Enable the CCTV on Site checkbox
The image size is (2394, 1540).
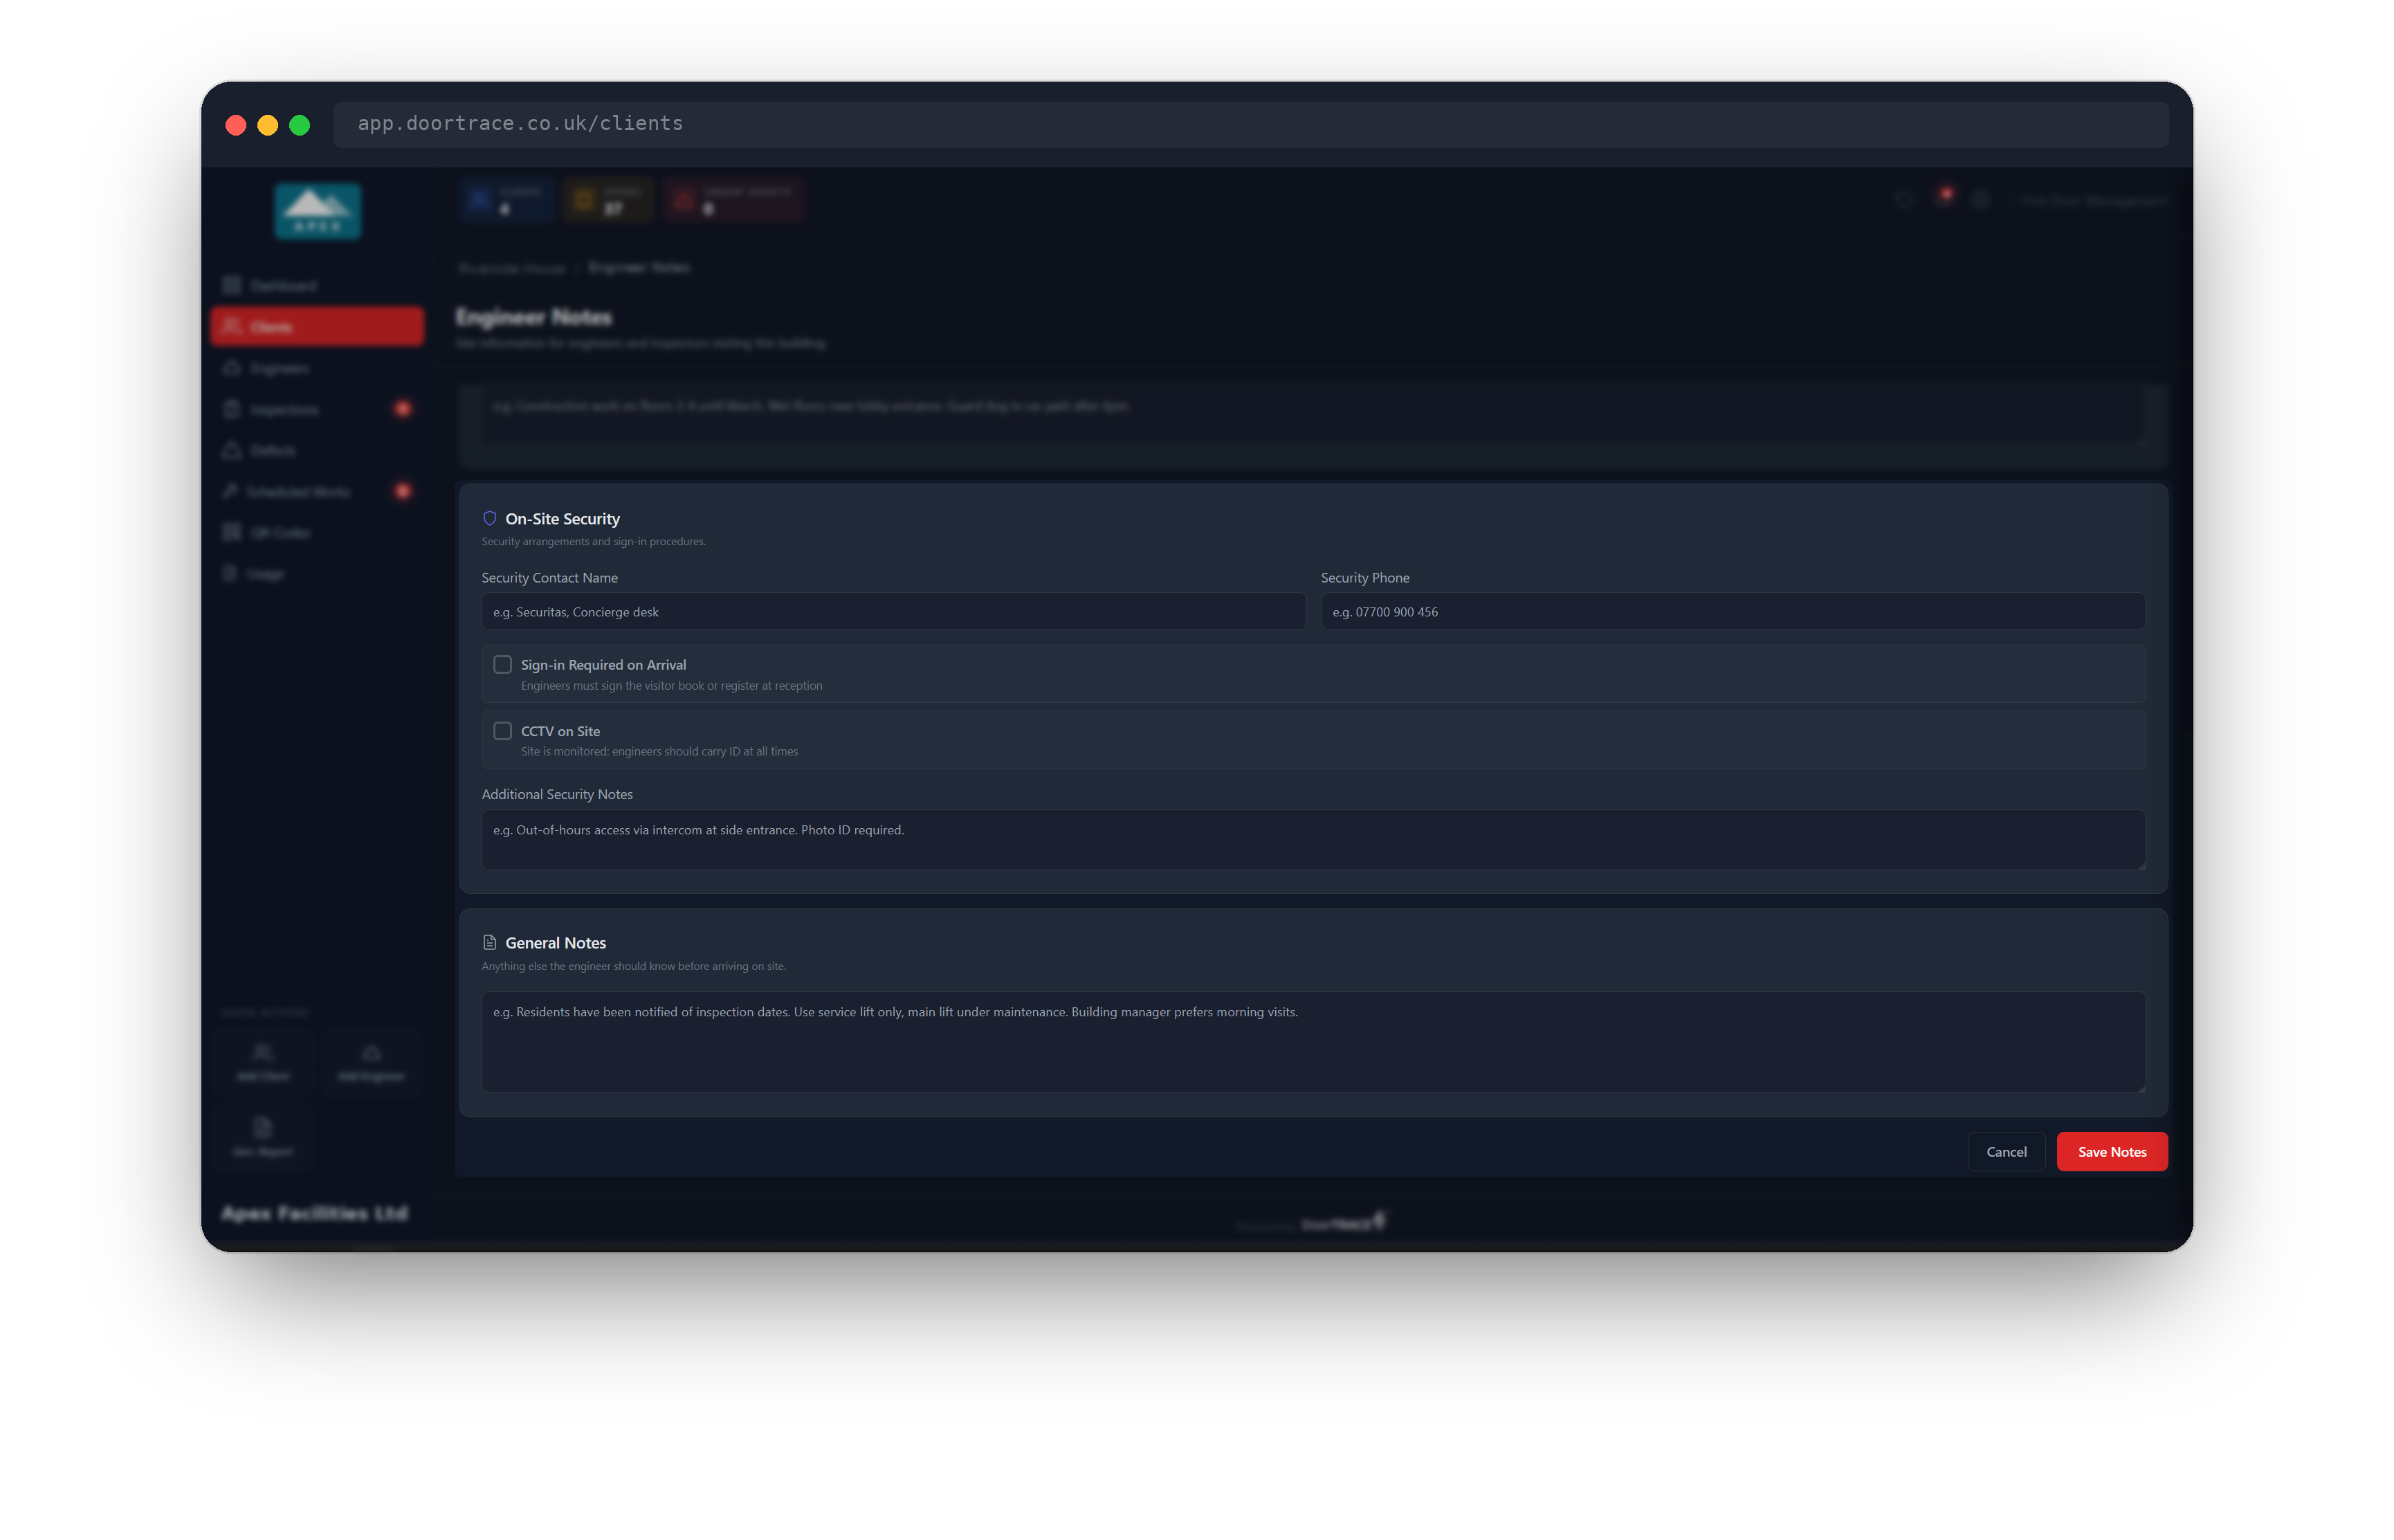click(x=502, y=731)
